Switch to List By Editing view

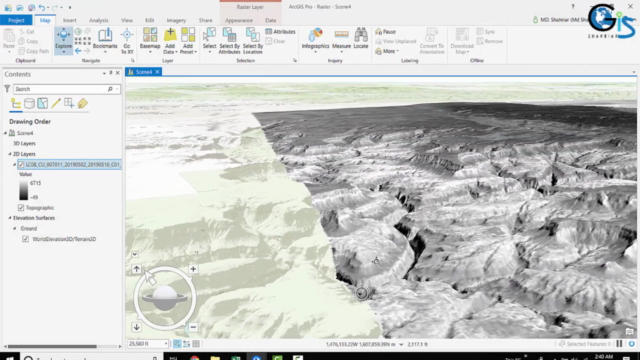56,104
